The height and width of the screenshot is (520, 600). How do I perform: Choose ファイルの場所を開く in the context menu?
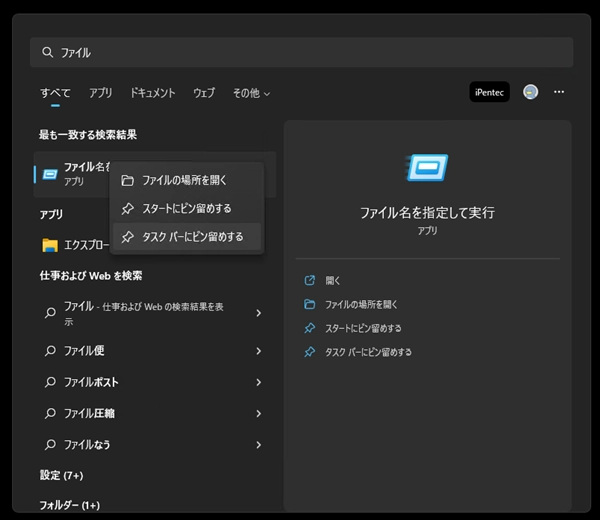(x=187, y=180)
